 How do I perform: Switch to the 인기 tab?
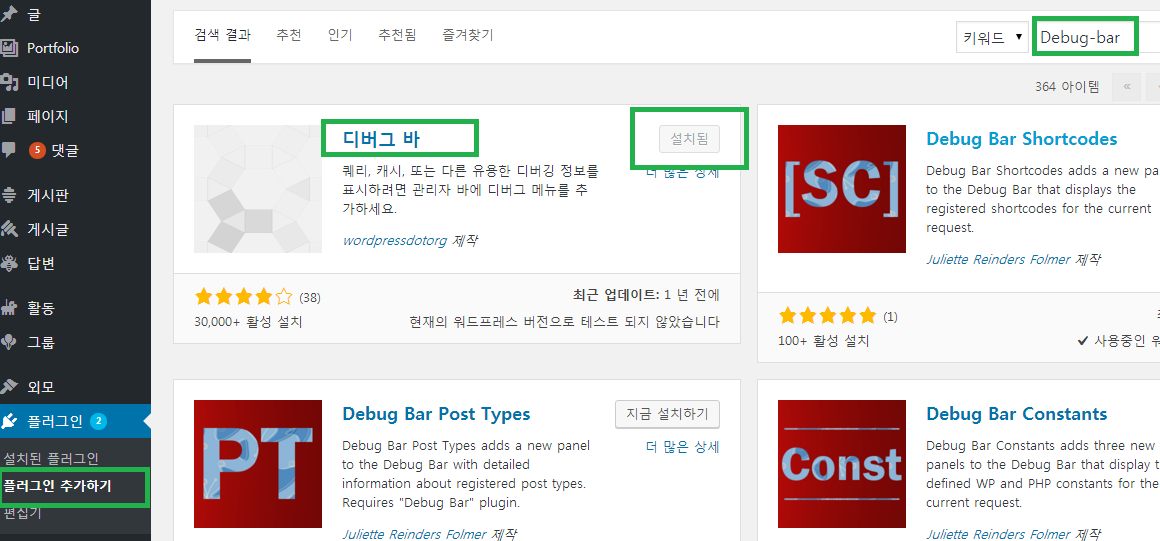340,35
